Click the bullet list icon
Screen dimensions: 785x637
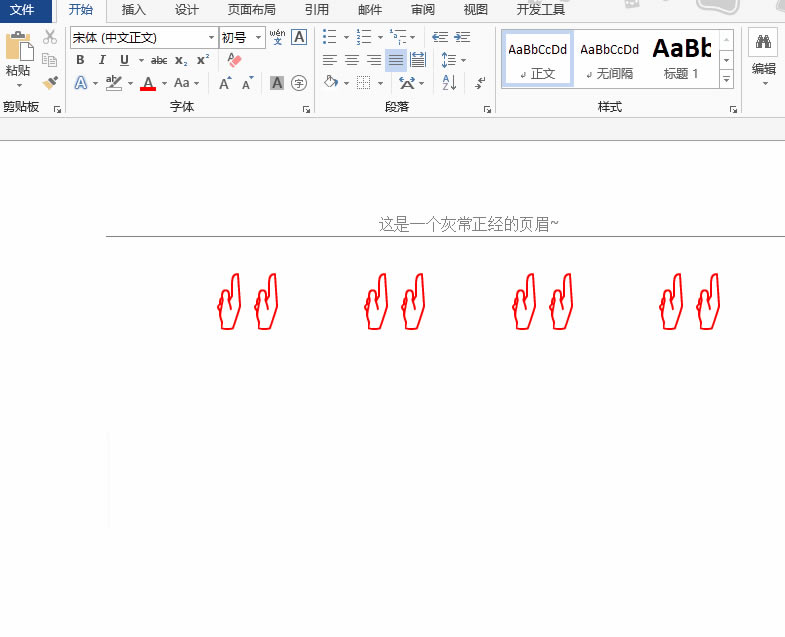point(329,37)
